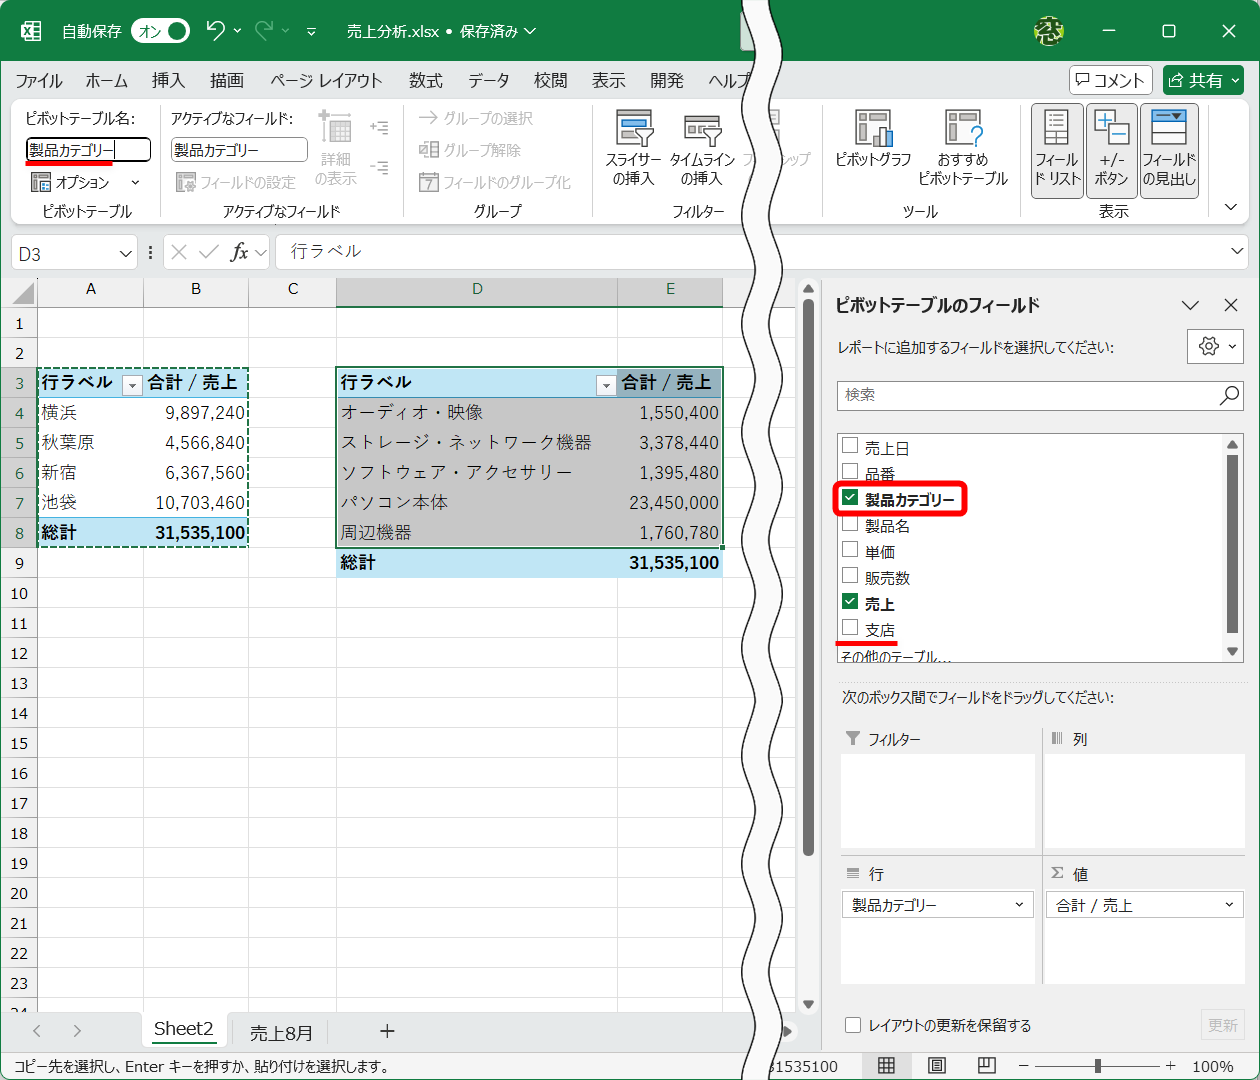Click the worksheet vertical scrollbar thumb

(809, 578)
